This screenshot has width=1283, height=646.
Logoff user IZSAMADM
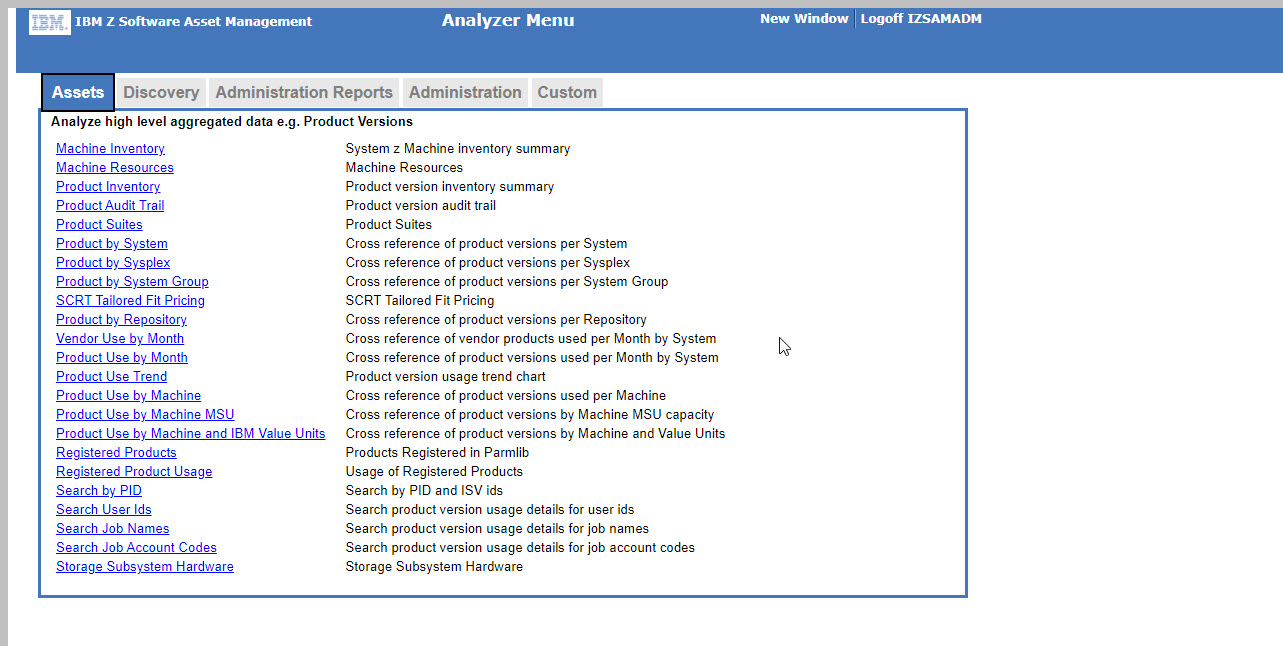coord(920,17)
